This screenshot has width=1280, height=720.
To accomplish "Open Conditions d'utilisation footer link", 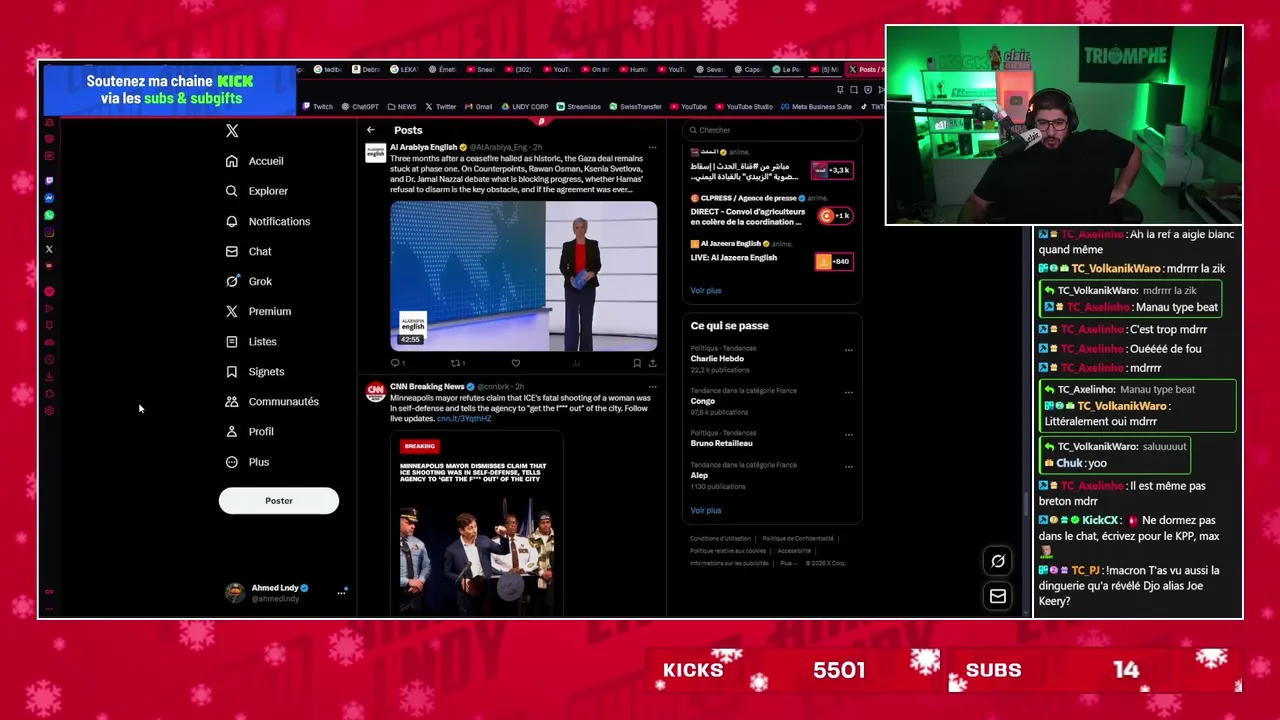I will [720, 538].
